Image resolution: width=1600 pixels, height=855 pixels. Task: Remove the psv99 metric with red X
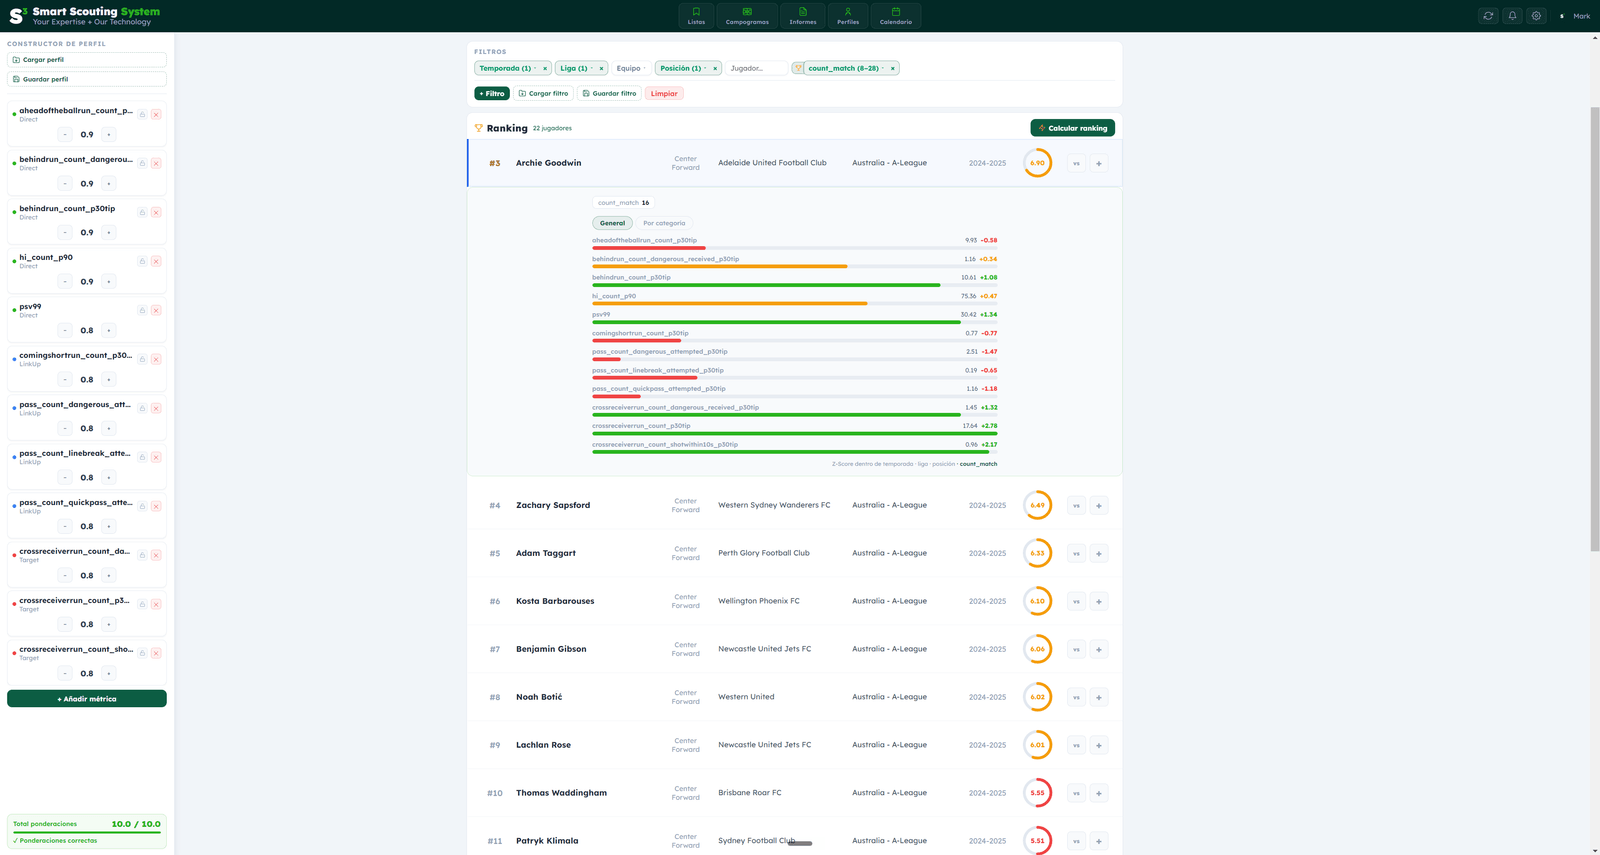(x=156, y=310)
